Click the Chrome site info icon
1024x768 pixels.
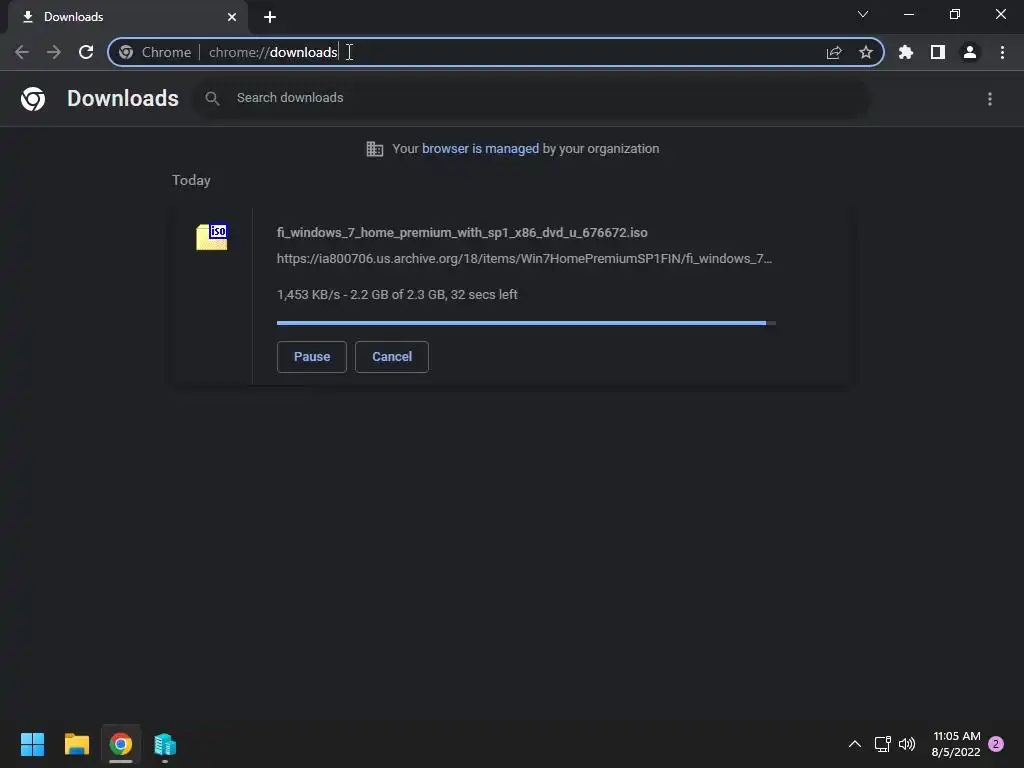126,52
